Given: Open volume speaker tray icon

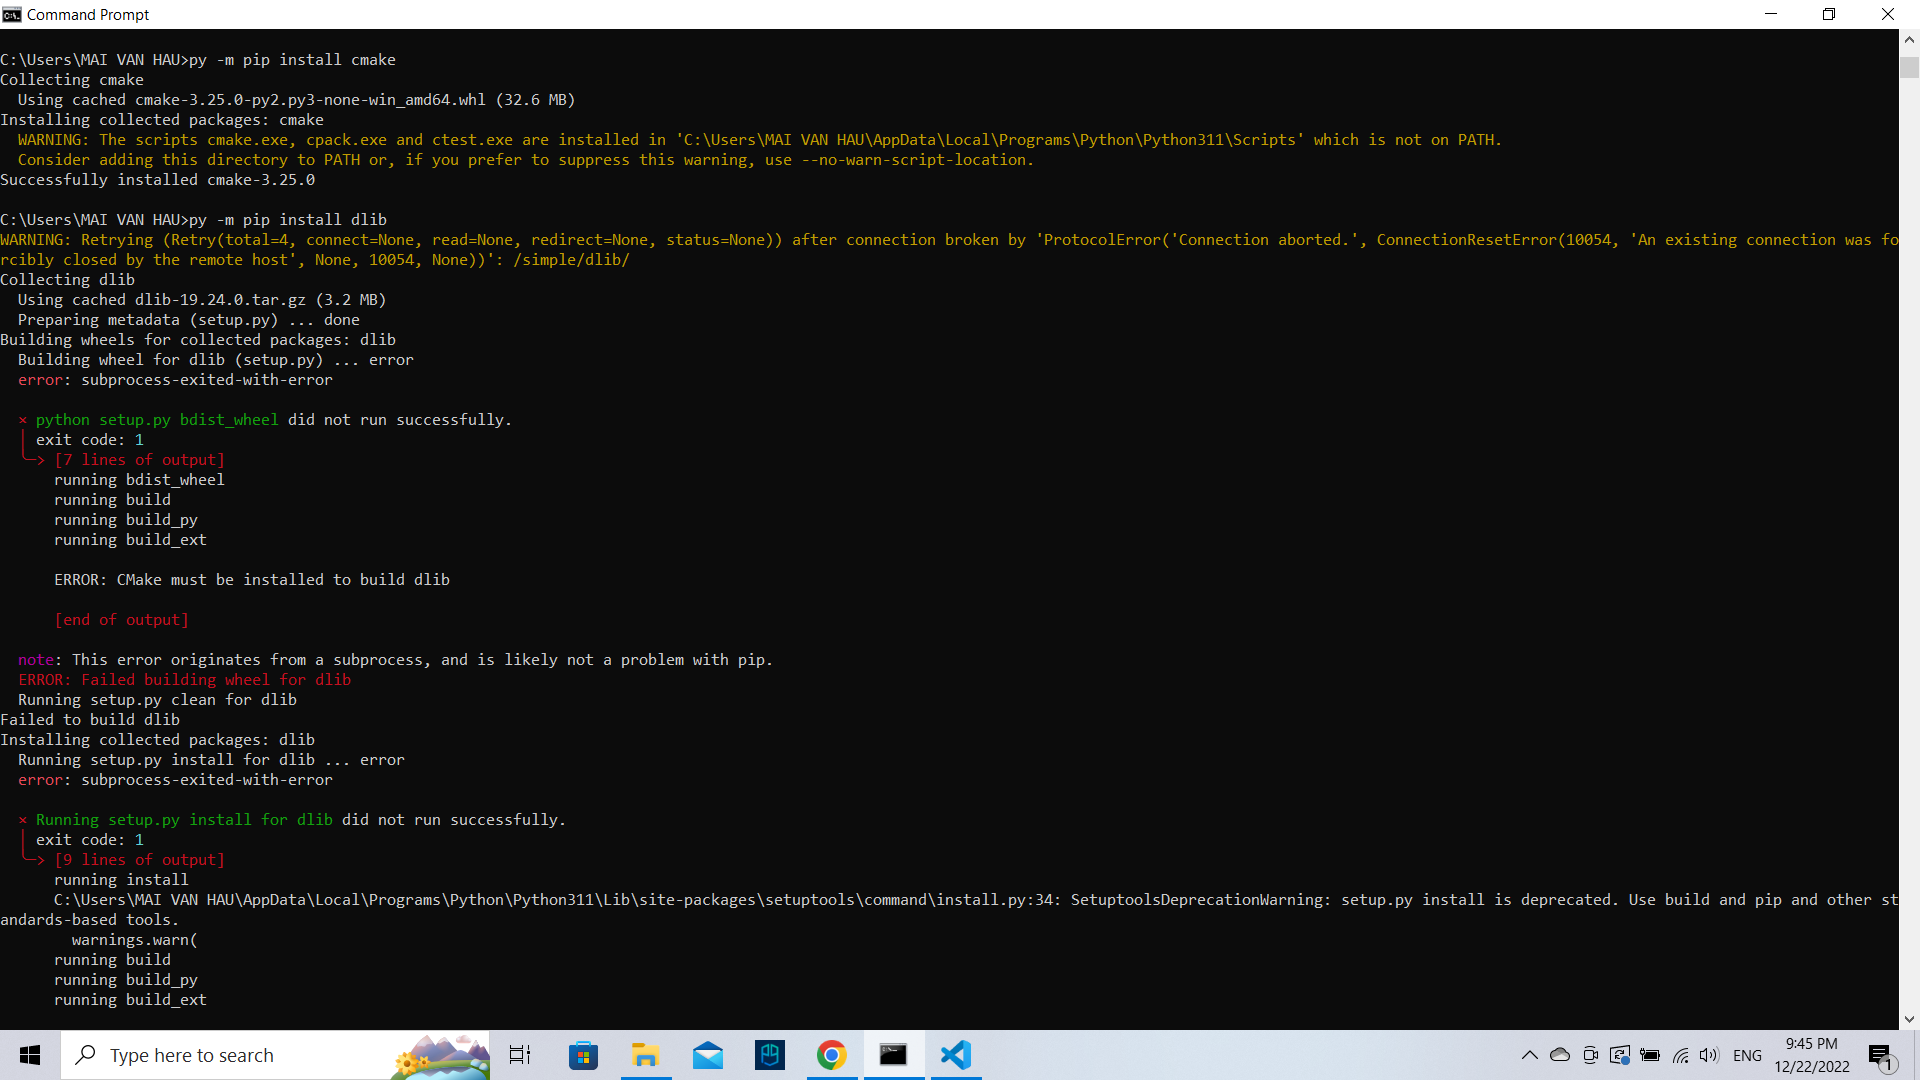Looking at the screenshot, I should (1709, 1055).
